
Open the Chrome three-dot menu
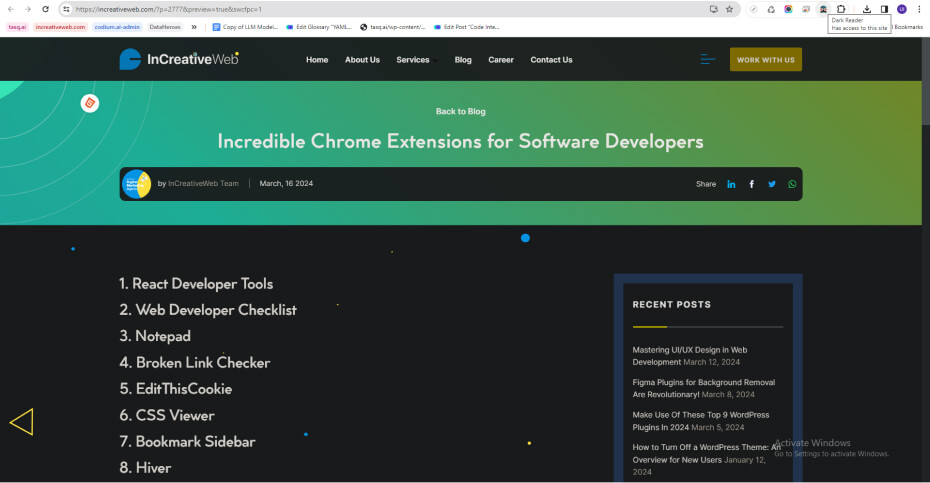tap(919, 9)
